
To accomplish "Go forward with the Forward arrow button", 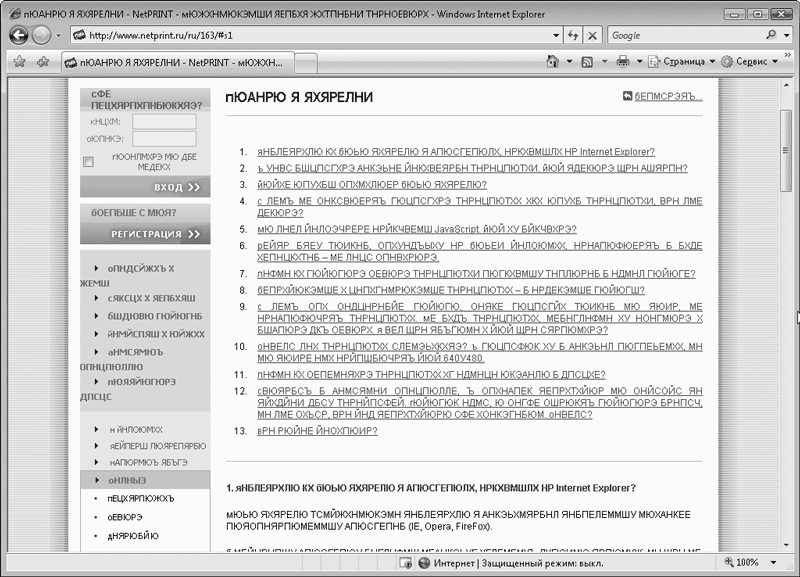I will 41,35.
